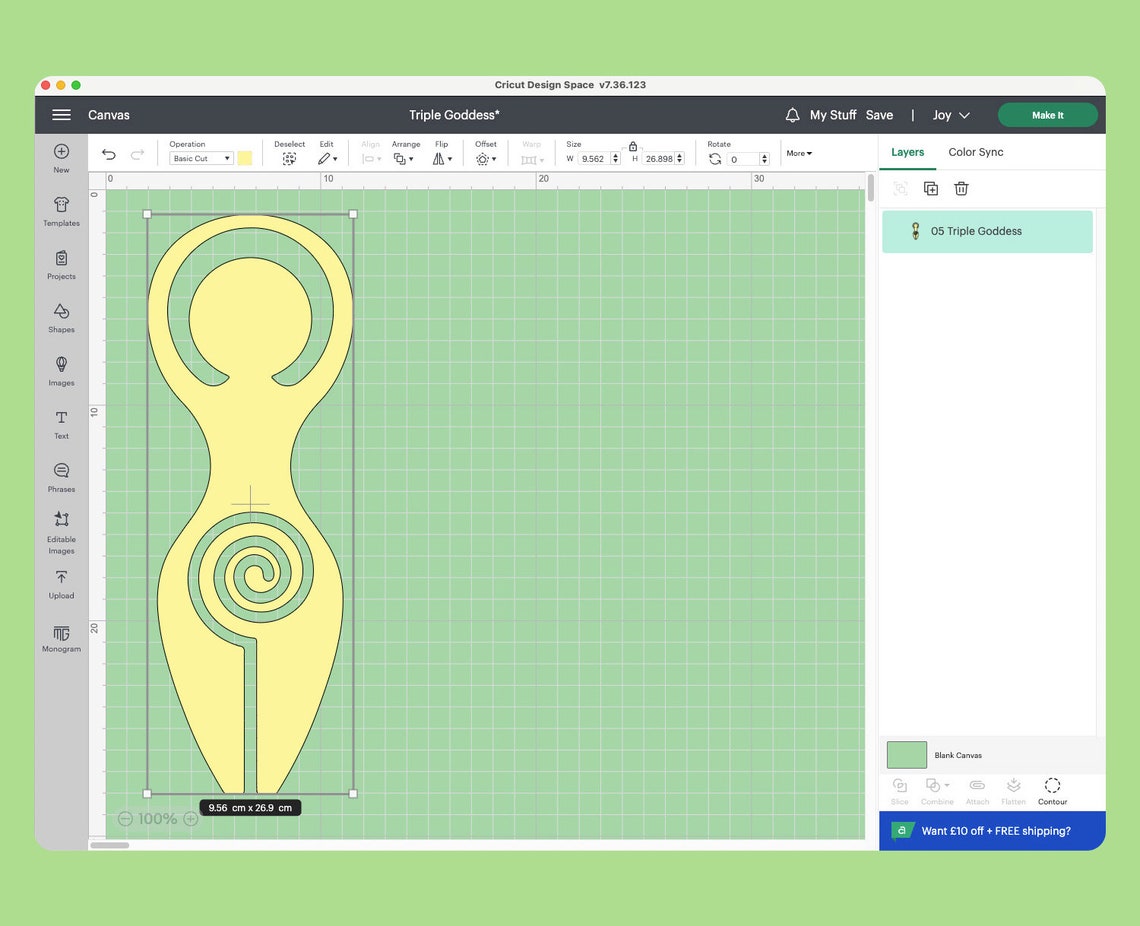Click the undo arrow icon

pos(109,154)
